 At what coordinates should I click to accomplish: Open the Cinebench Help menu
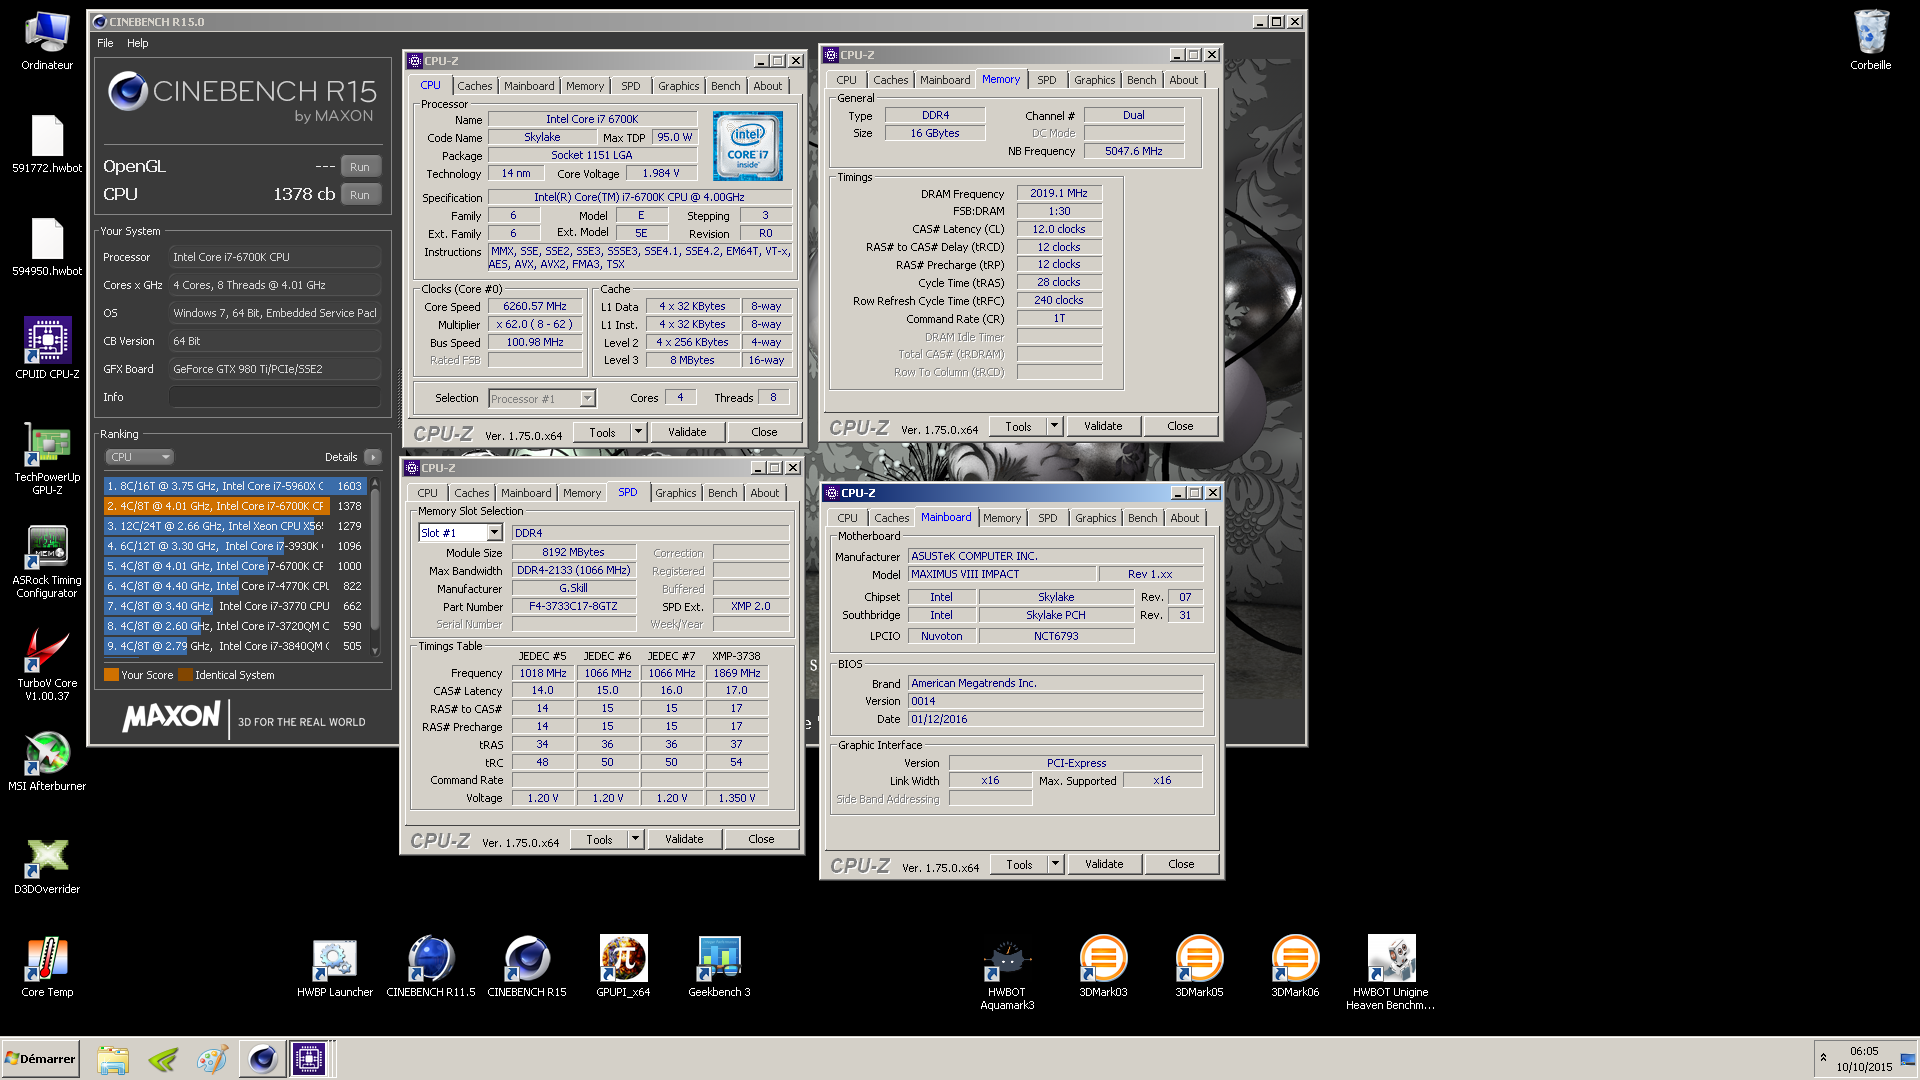point(138,43)
